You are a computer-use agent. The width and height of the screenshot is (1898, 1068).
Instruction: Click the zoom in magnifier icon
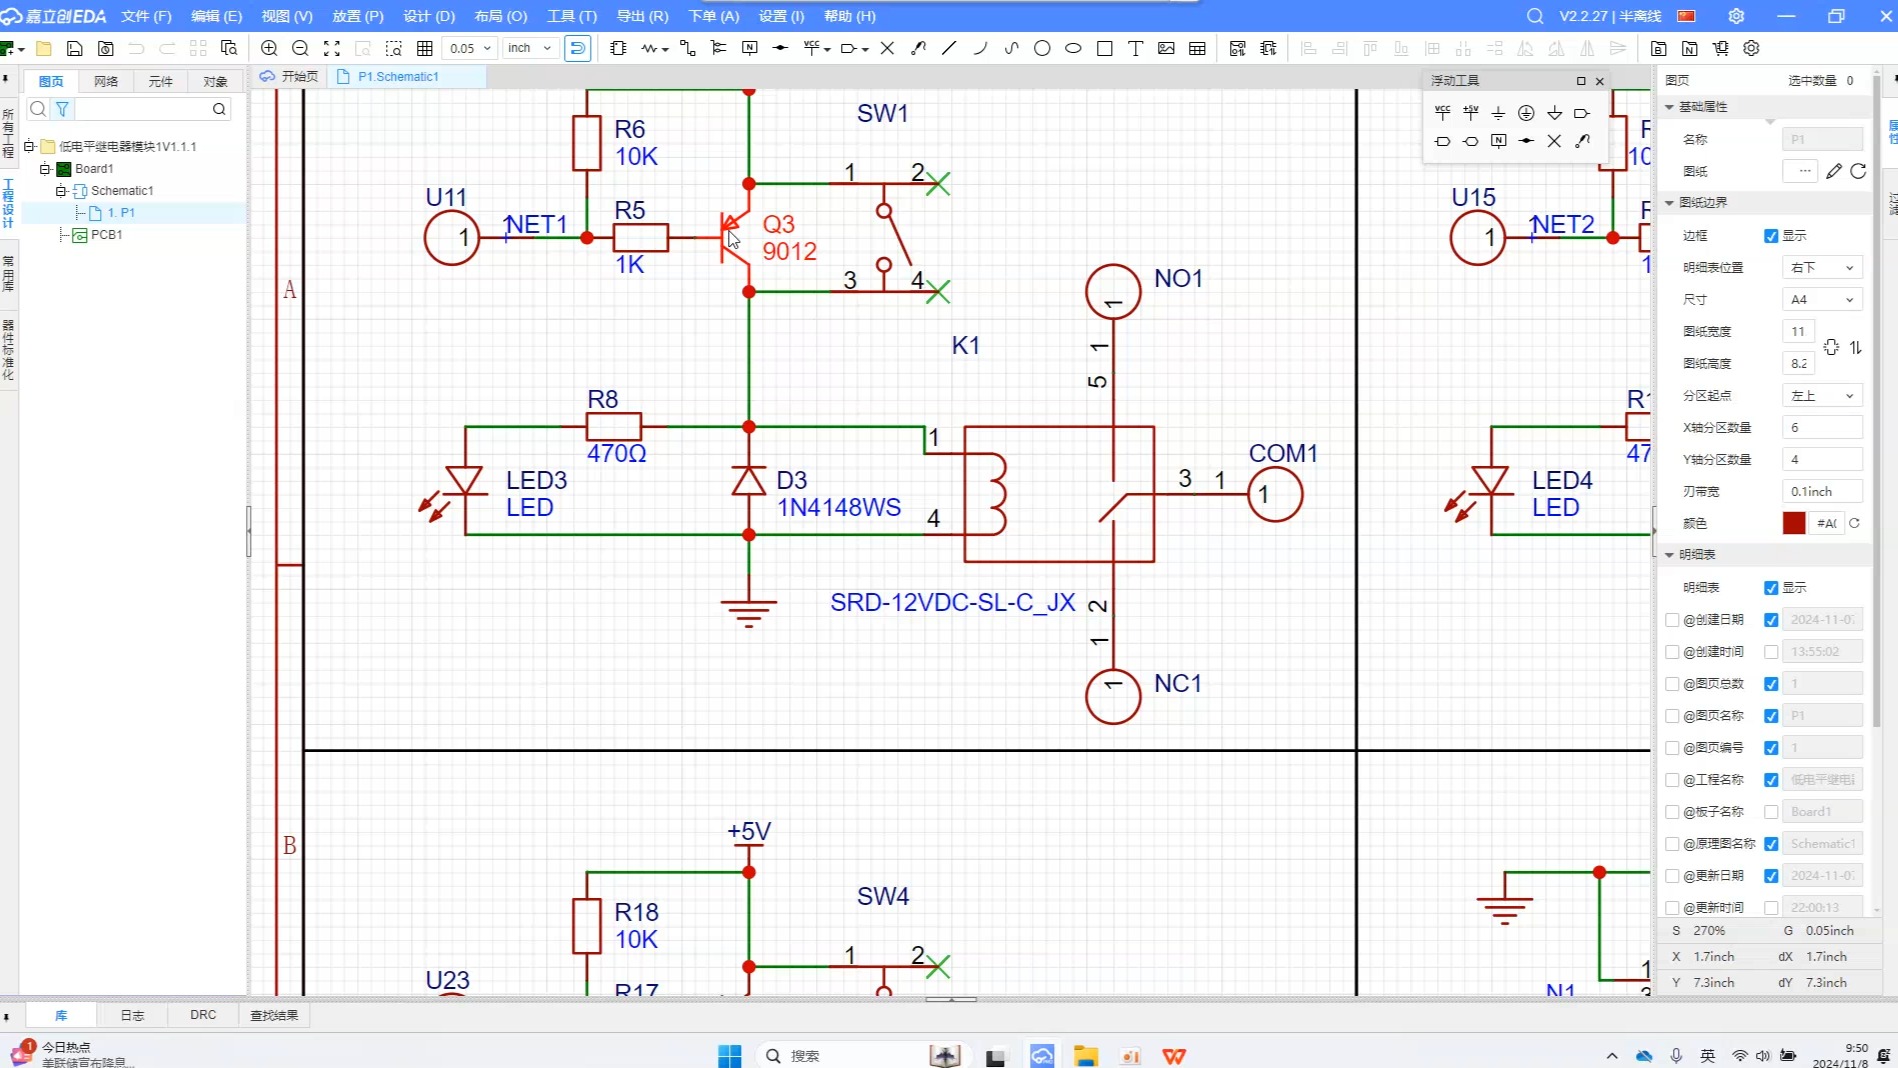[x=269, y=48]
